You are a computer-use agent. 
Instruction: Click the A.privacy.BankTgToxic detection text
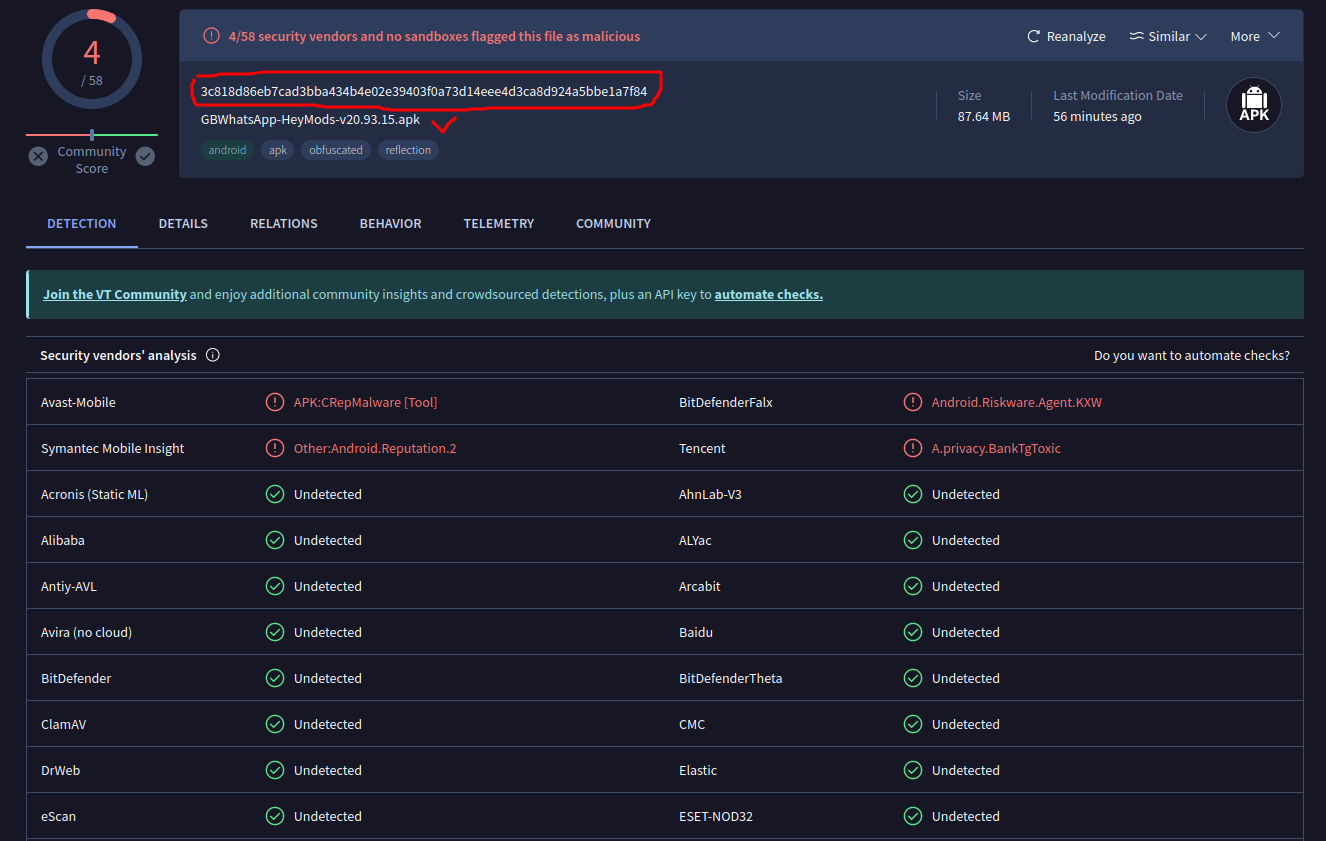(996, 448)
